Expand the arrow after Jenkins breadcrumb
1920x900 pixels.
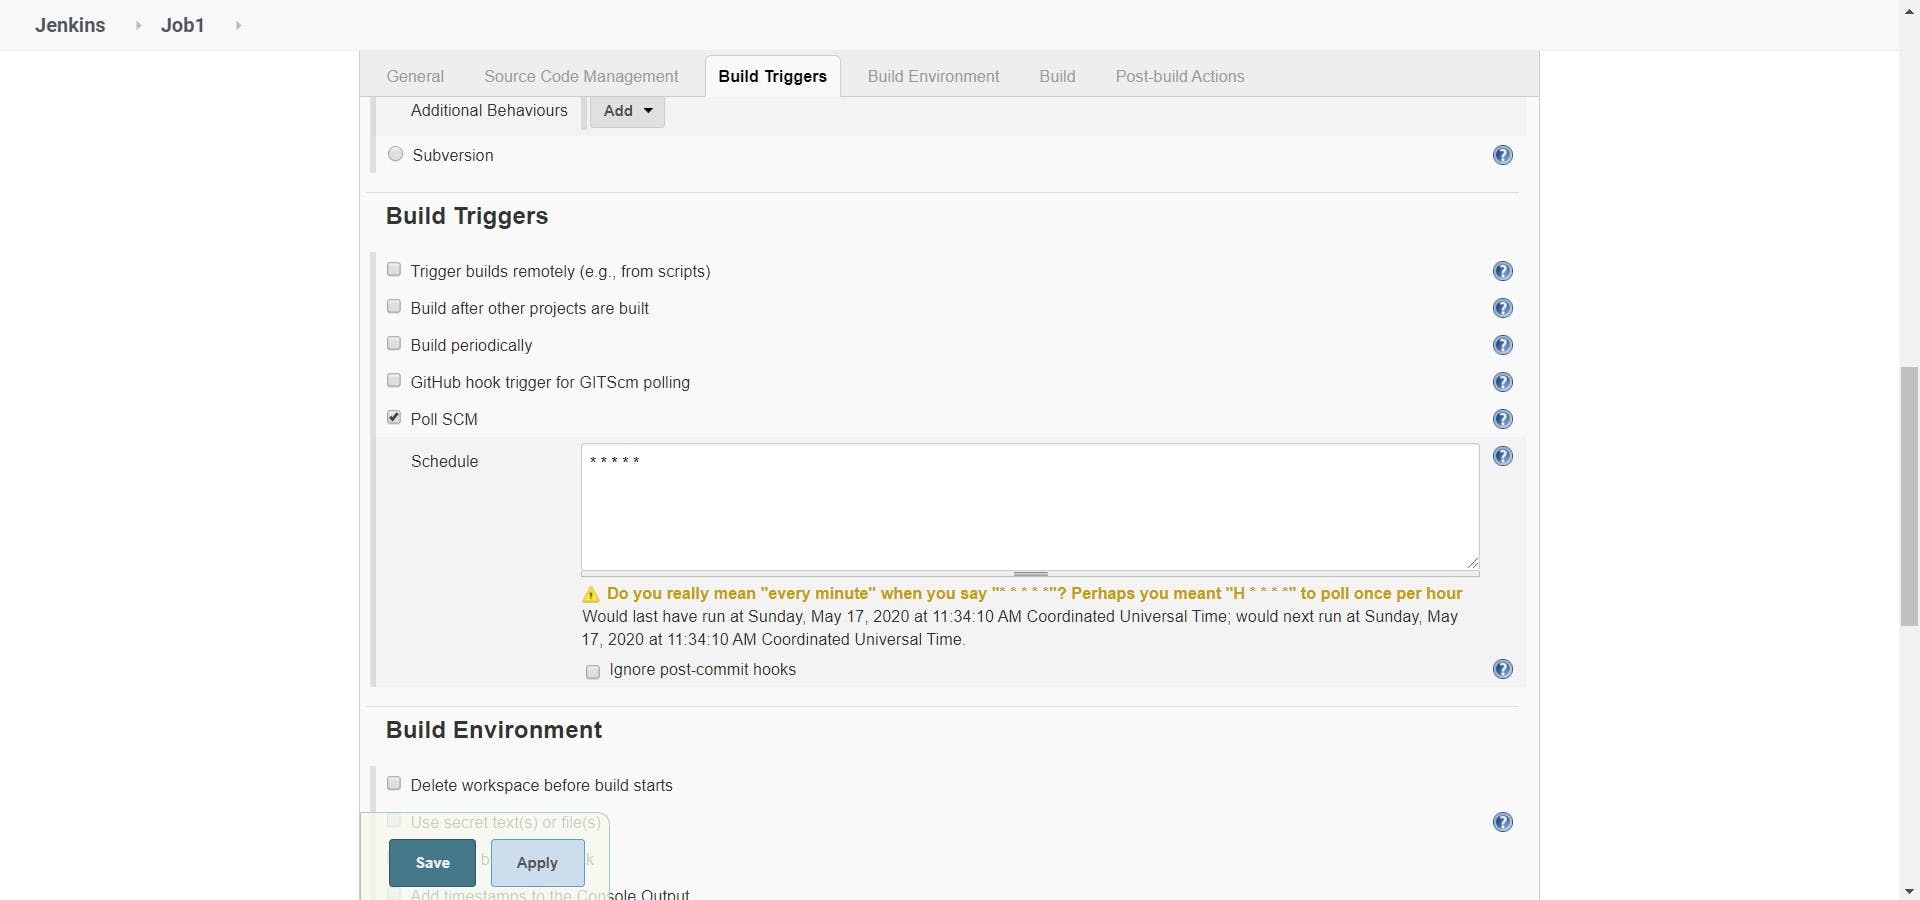(138, 25)
